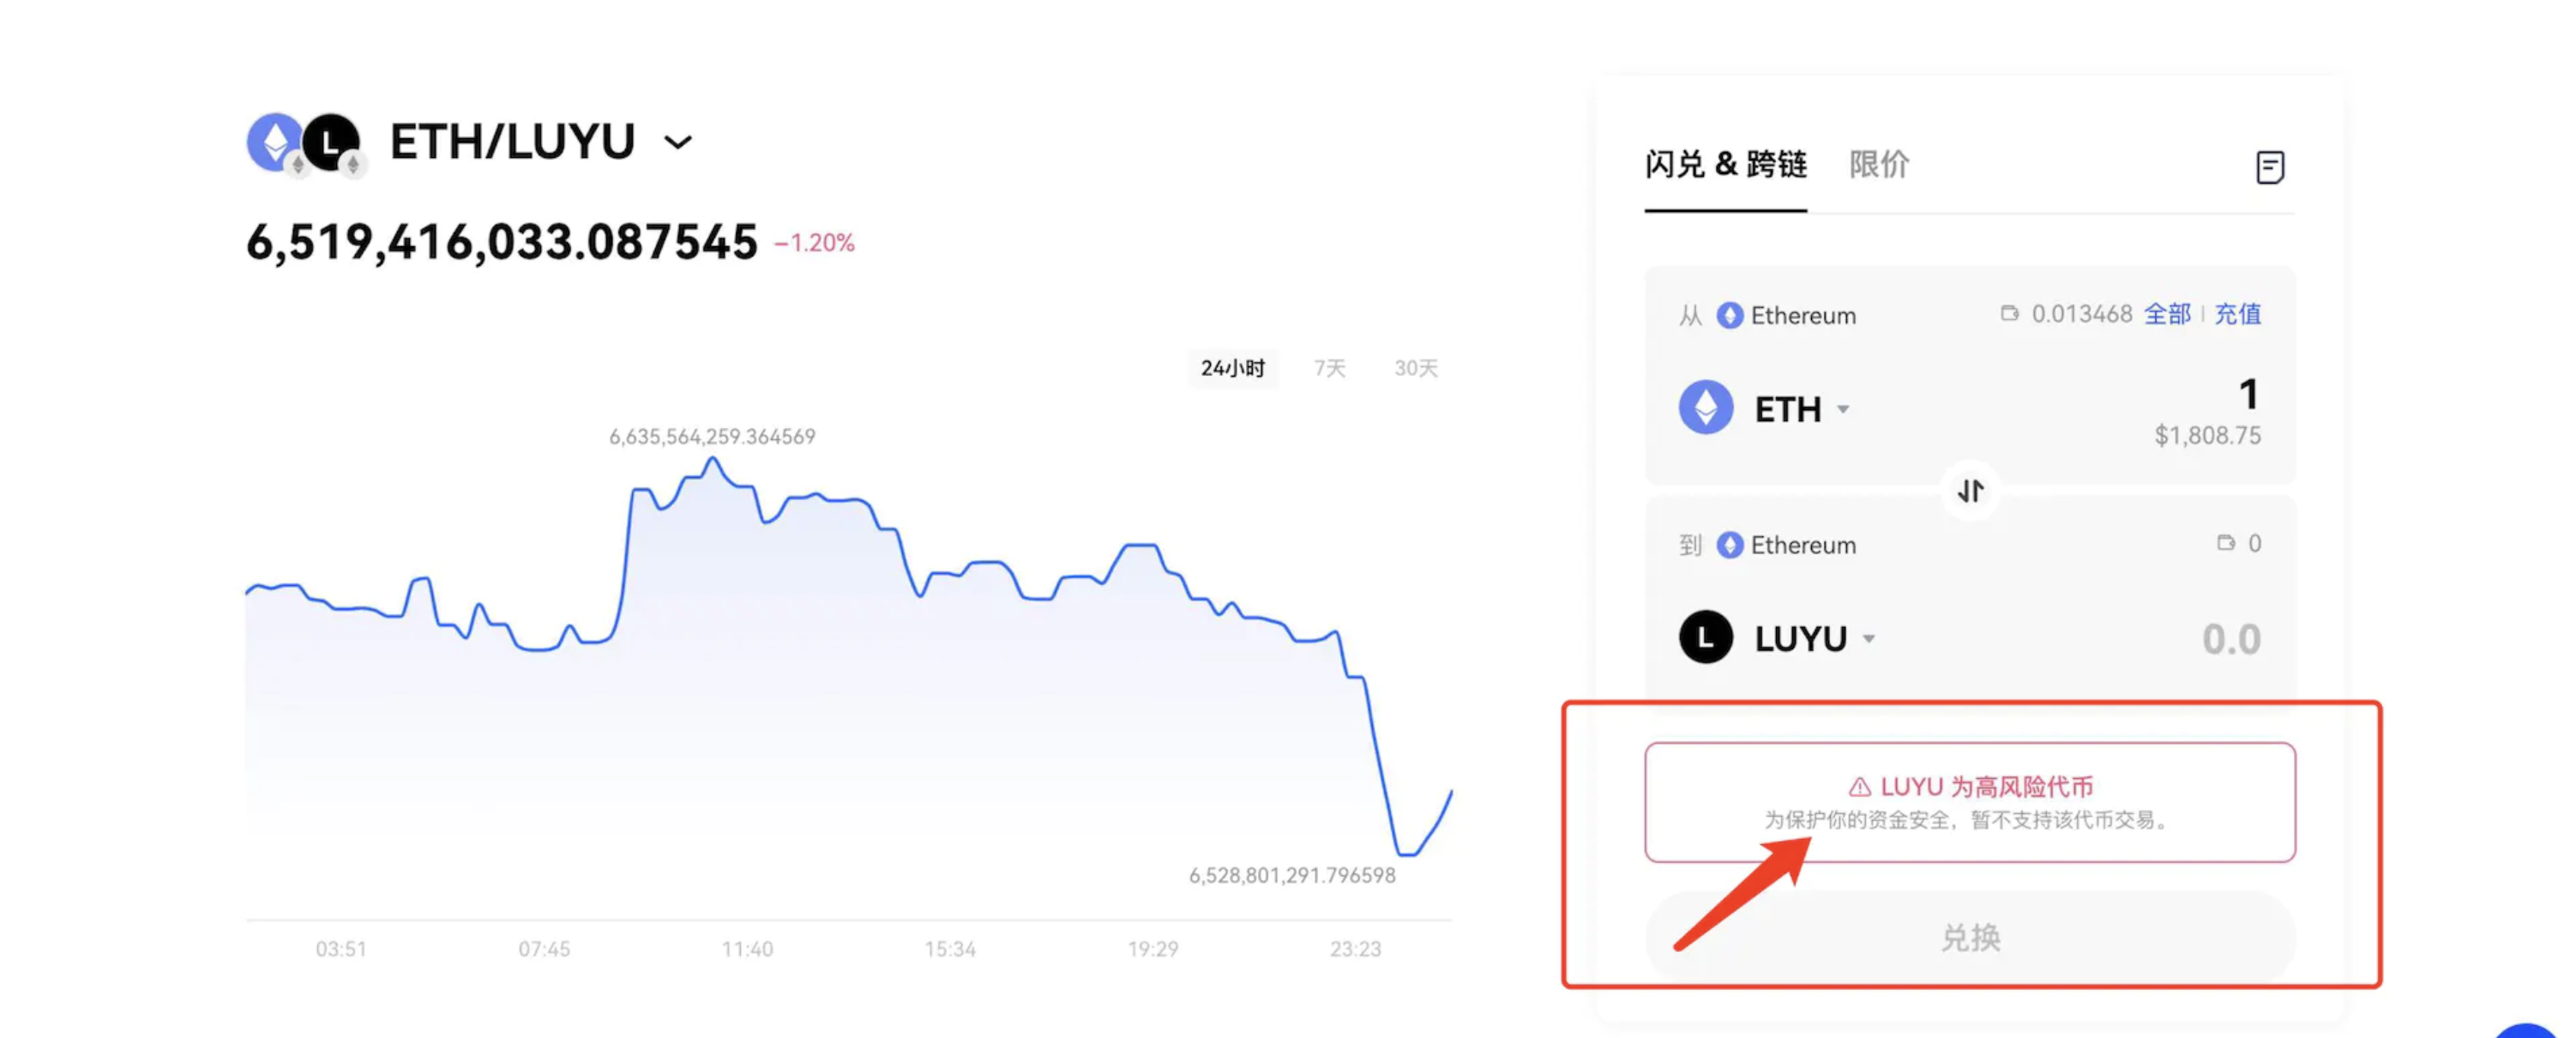Open the LUYU token dropdown
2576x1038 pixels.
[1868, 638]
